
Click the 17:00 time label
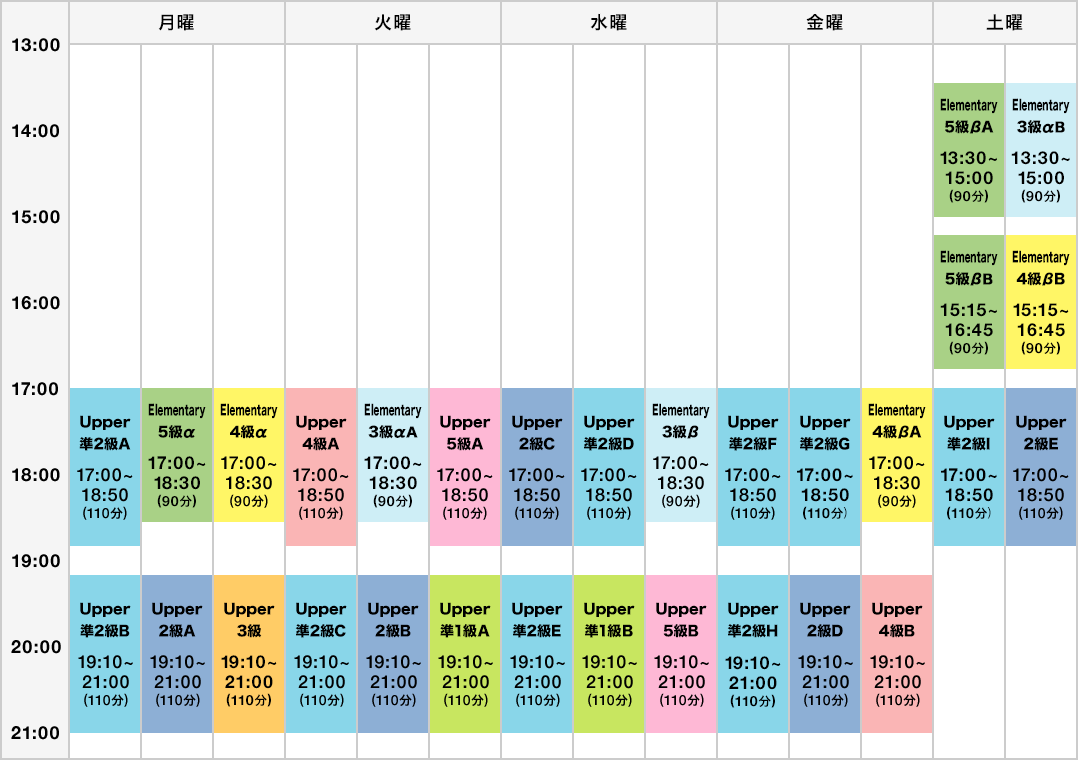click(x=35, y=389)
